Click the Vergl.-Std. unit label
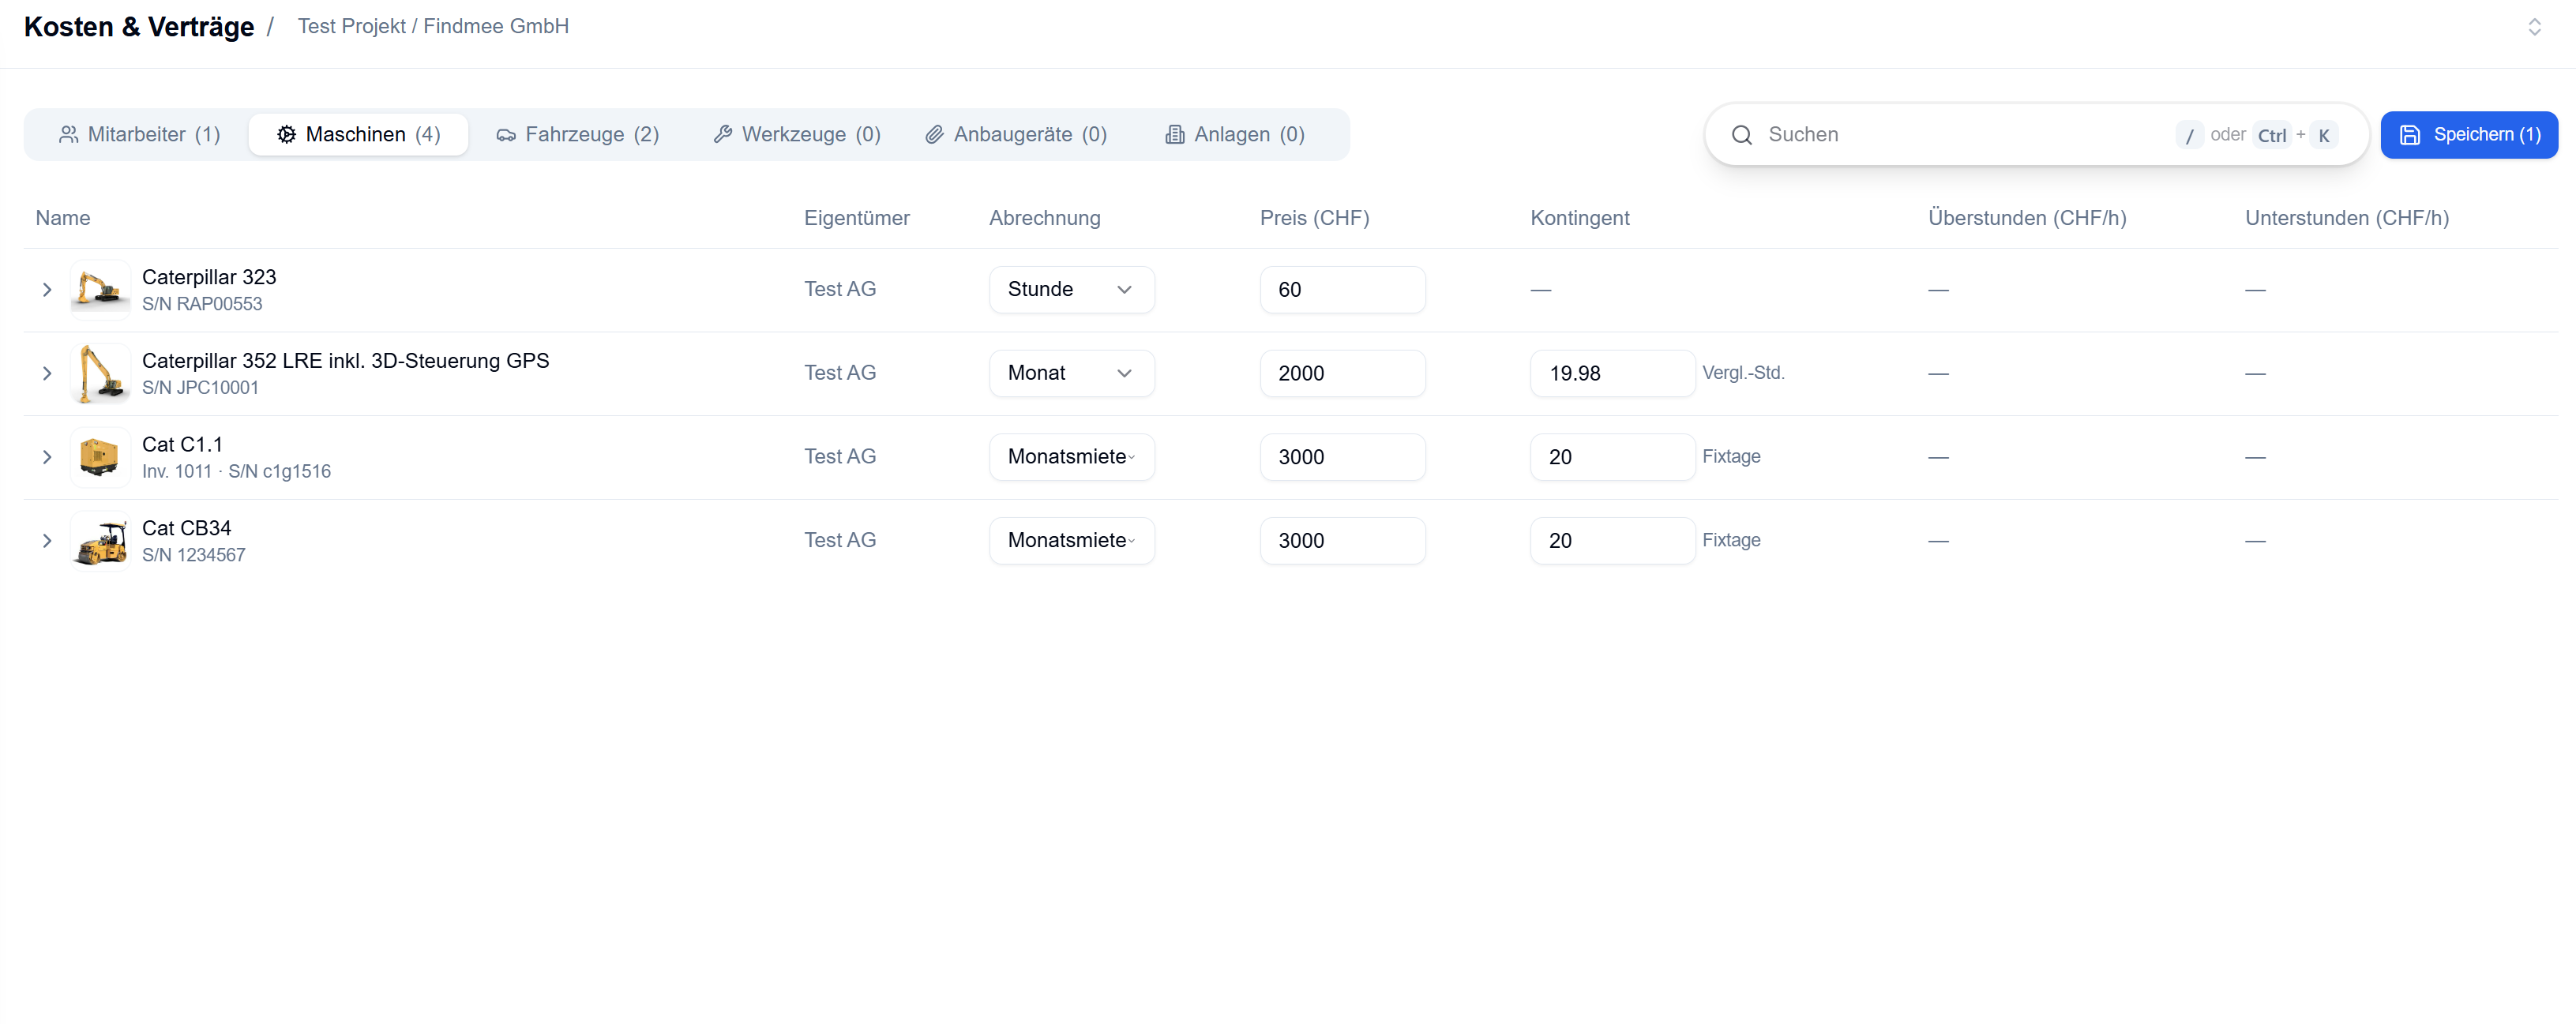Screen dimensions: 2576x1024 1743,373
